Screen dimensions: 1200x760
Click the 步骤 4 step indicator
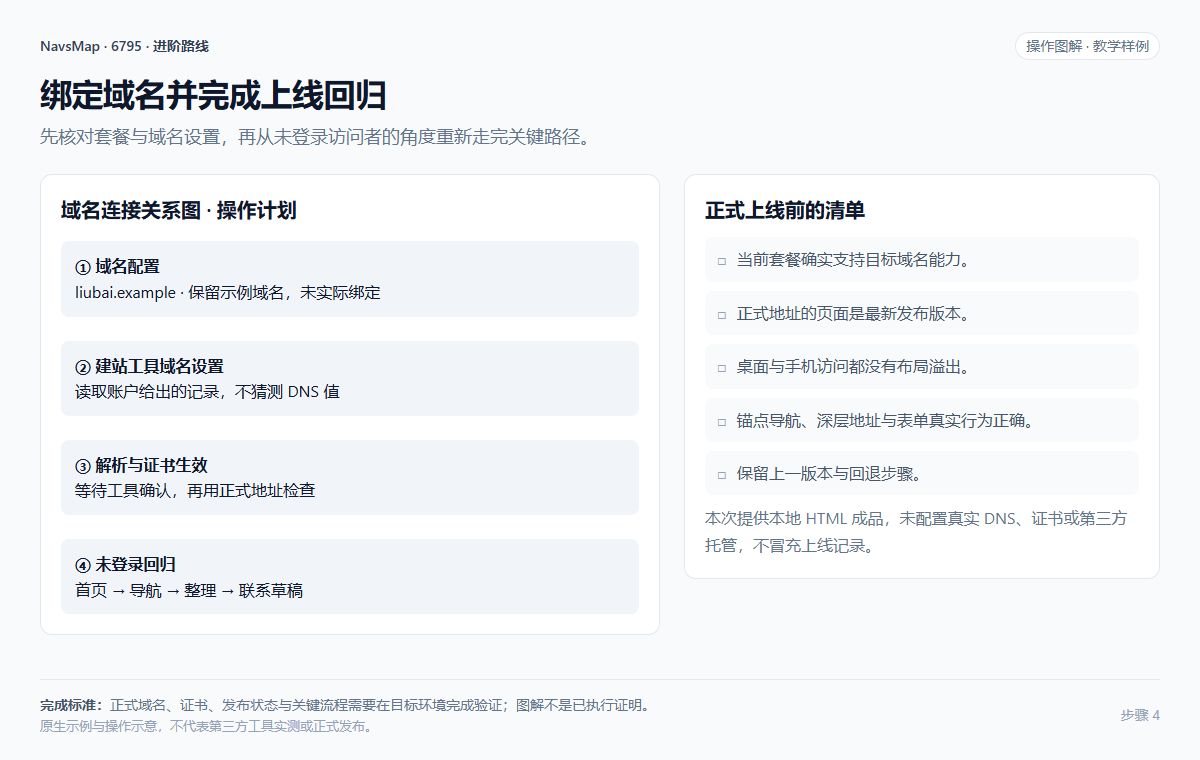tap(1140, 715)
